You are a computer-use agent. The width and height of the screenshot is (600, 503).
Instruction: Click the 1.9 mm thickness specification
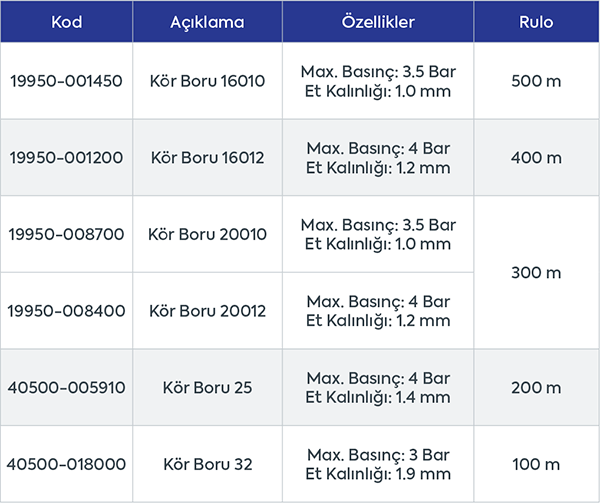tap(378, 474)
